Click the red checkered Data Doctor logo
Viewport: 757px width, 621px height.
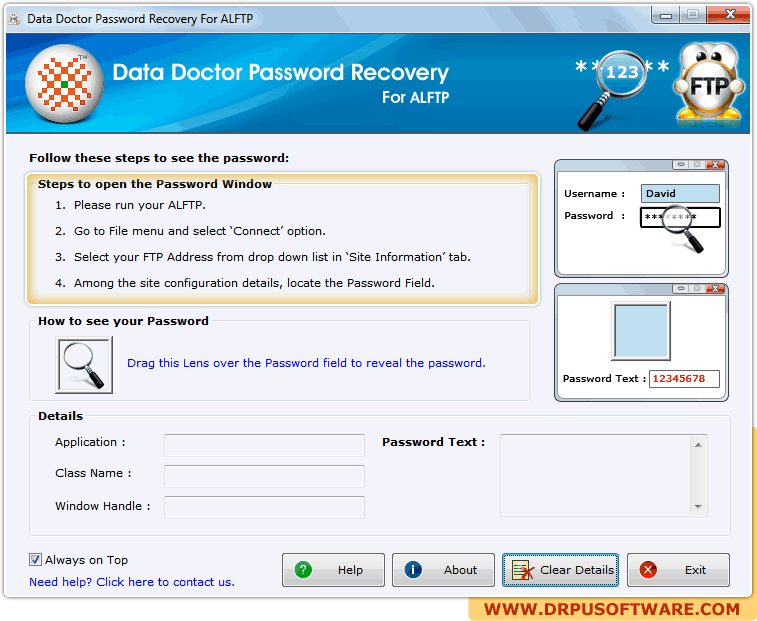click(x=64, y=84)
